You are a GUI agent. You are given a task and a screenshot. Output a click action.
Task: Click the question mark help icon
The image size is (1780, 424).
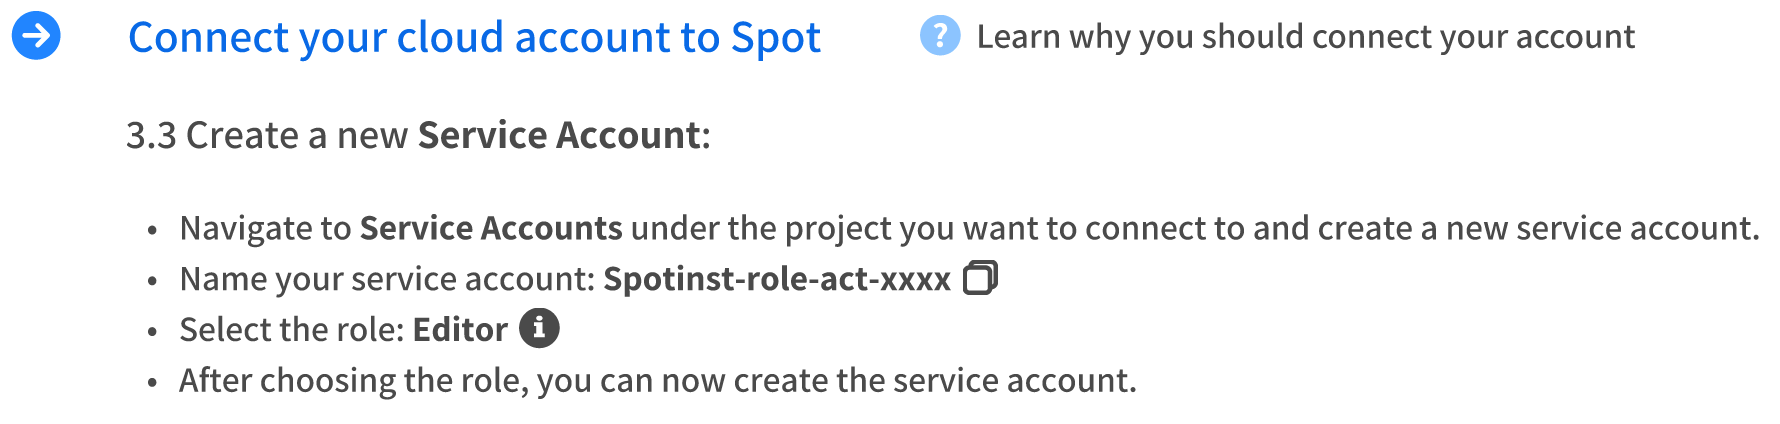(939, 36)
